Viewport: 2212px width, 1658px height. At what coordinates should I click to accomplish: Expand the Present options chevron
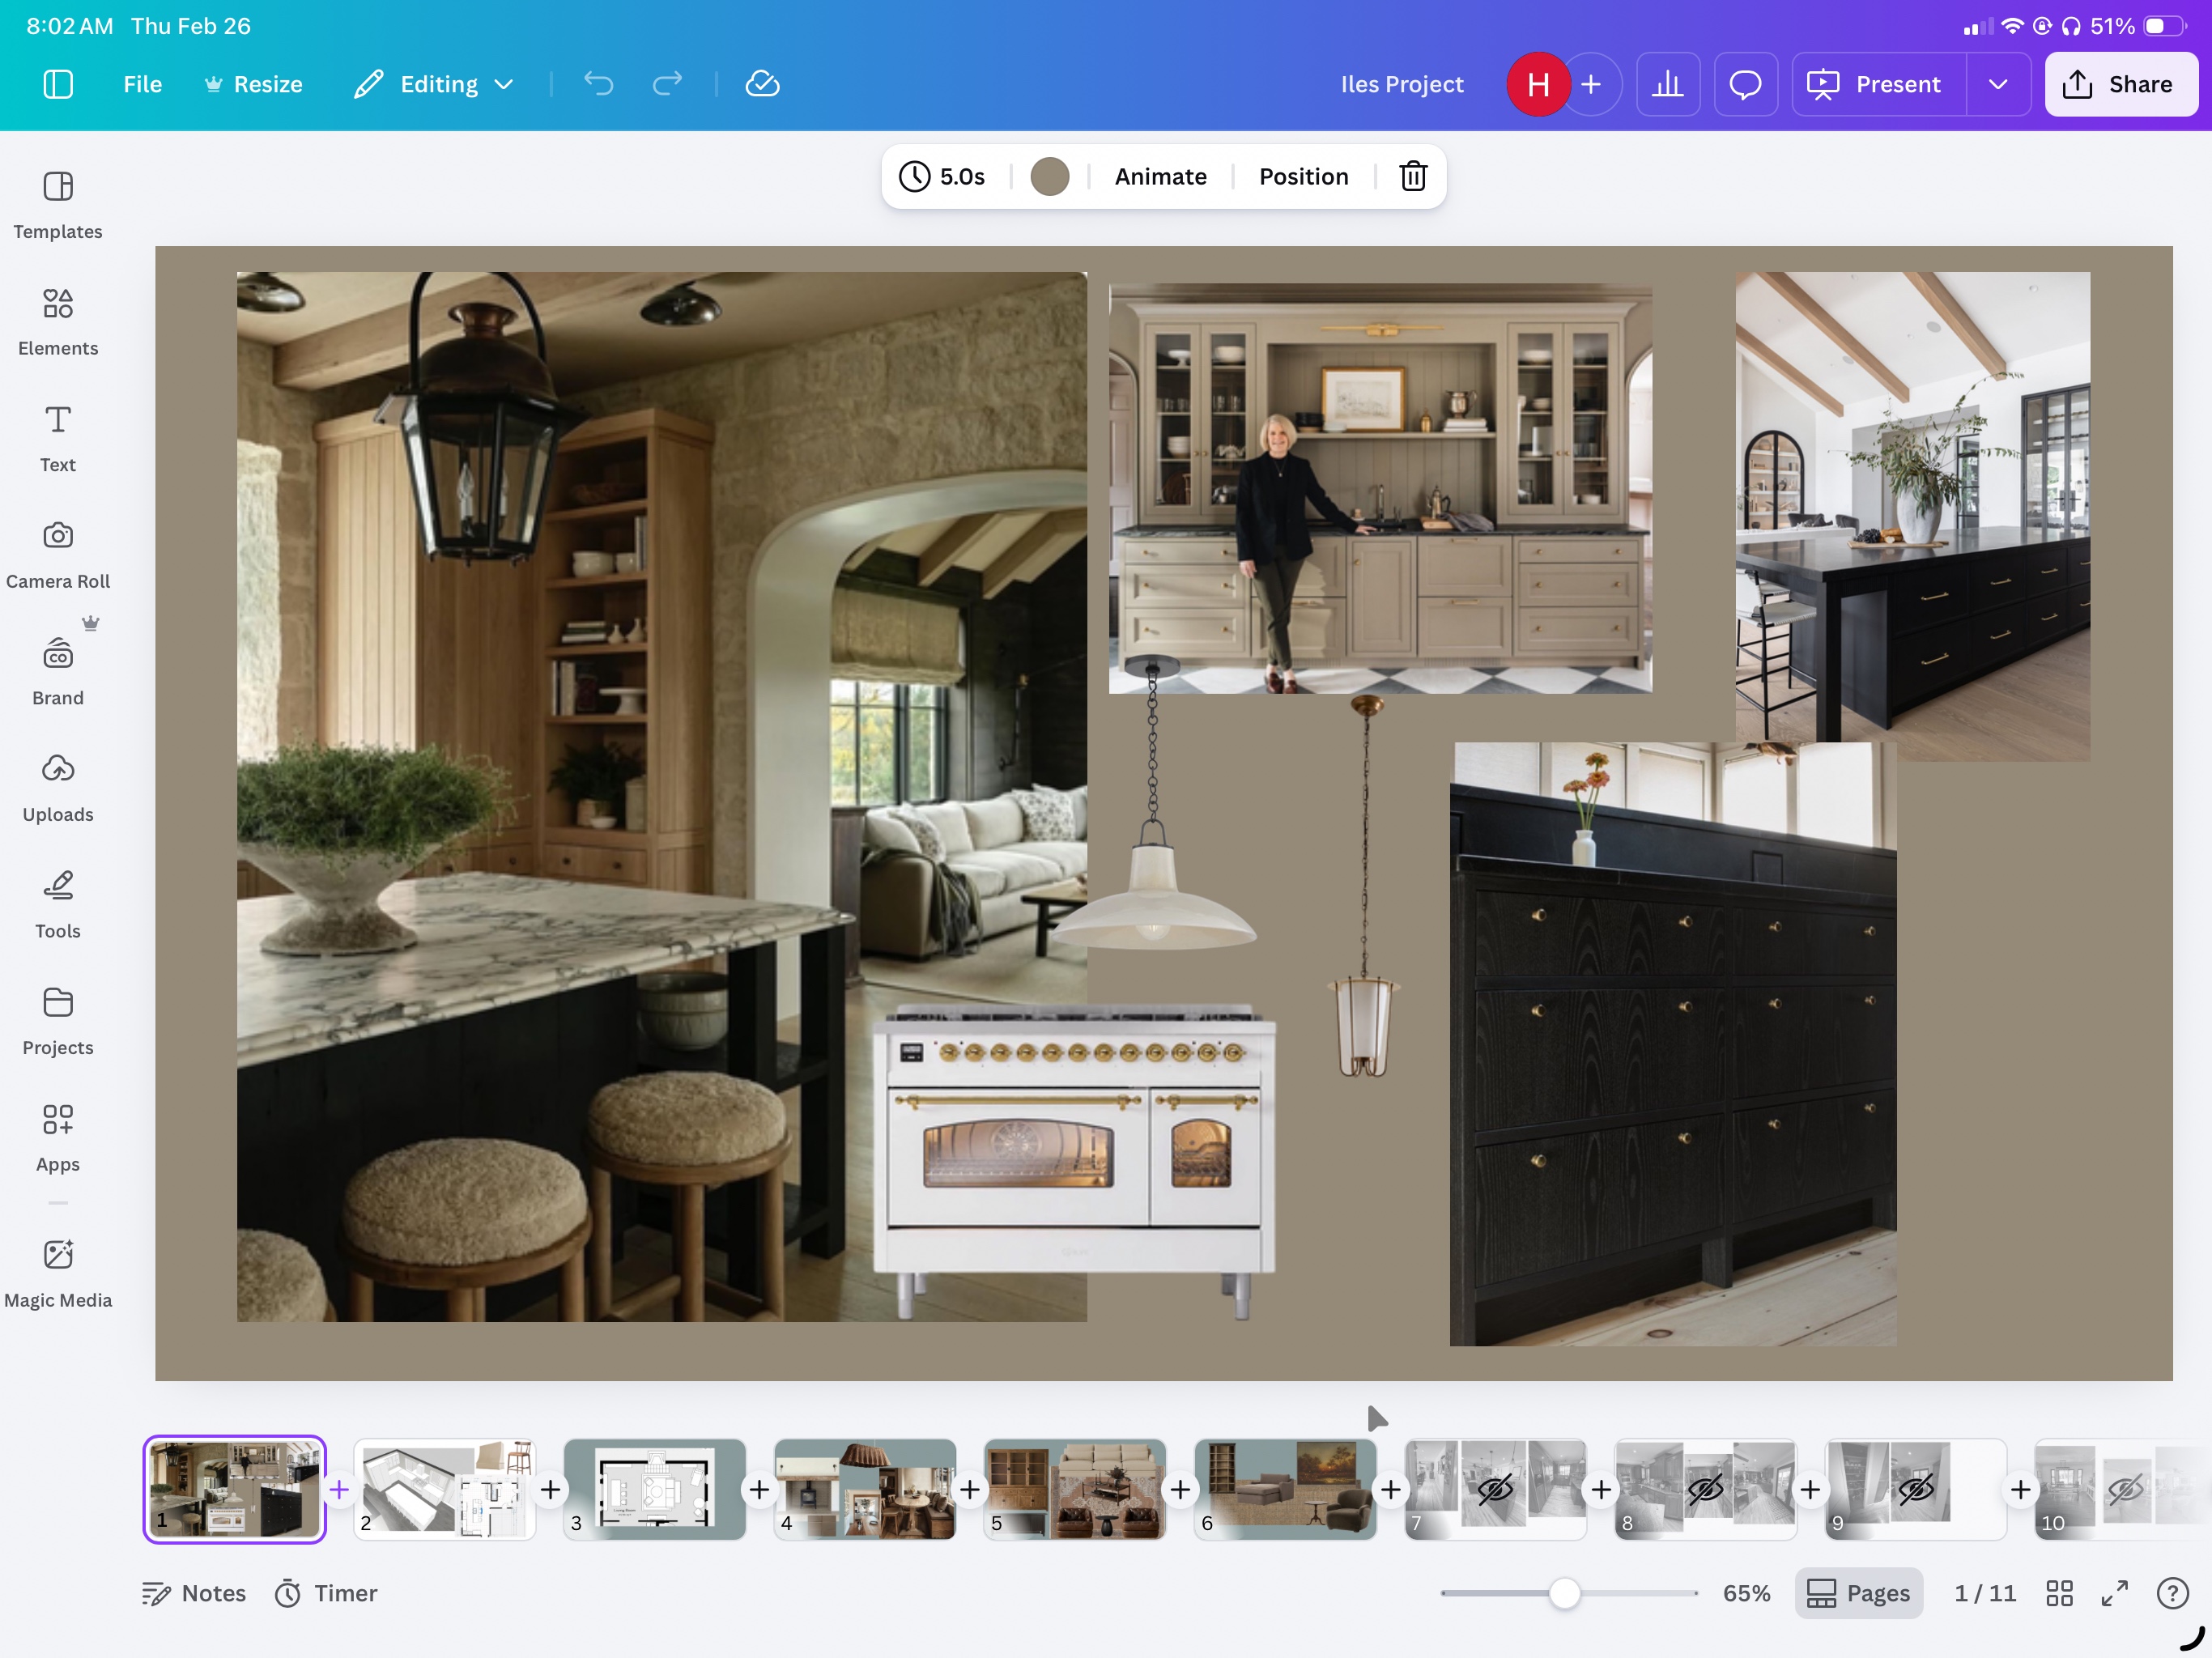click(1997, 84)
